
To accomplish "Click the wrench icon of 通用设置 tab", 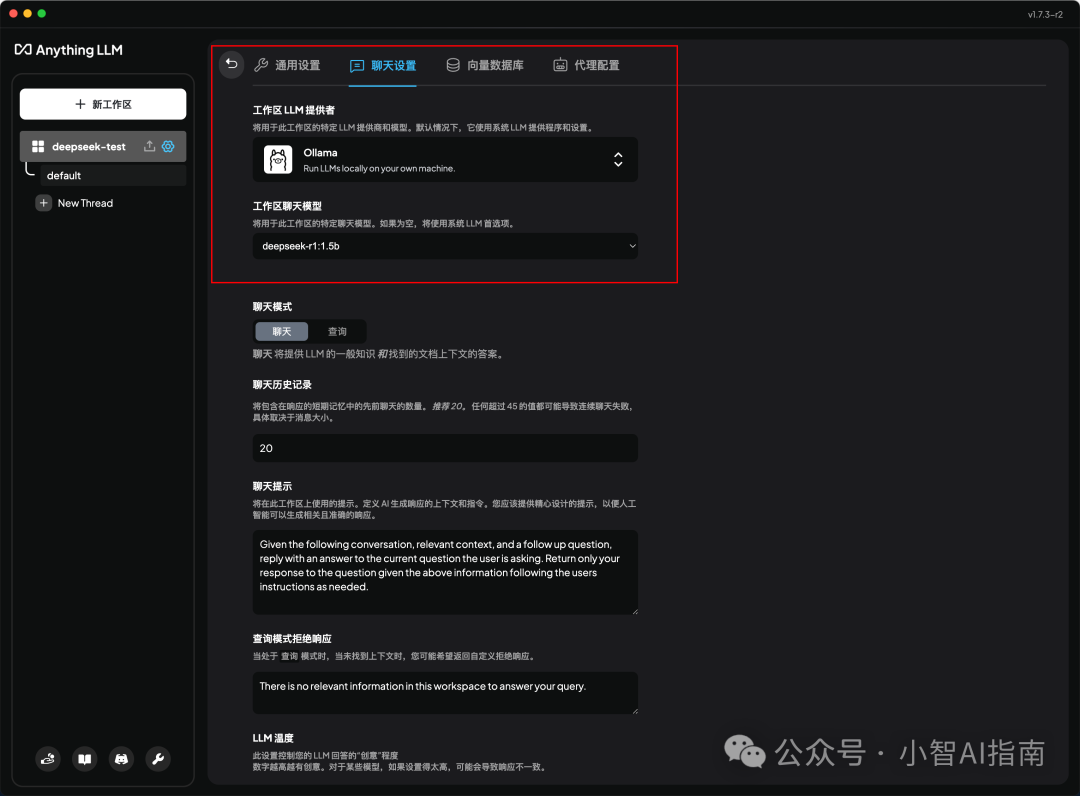I will click(x=261, y=65).
